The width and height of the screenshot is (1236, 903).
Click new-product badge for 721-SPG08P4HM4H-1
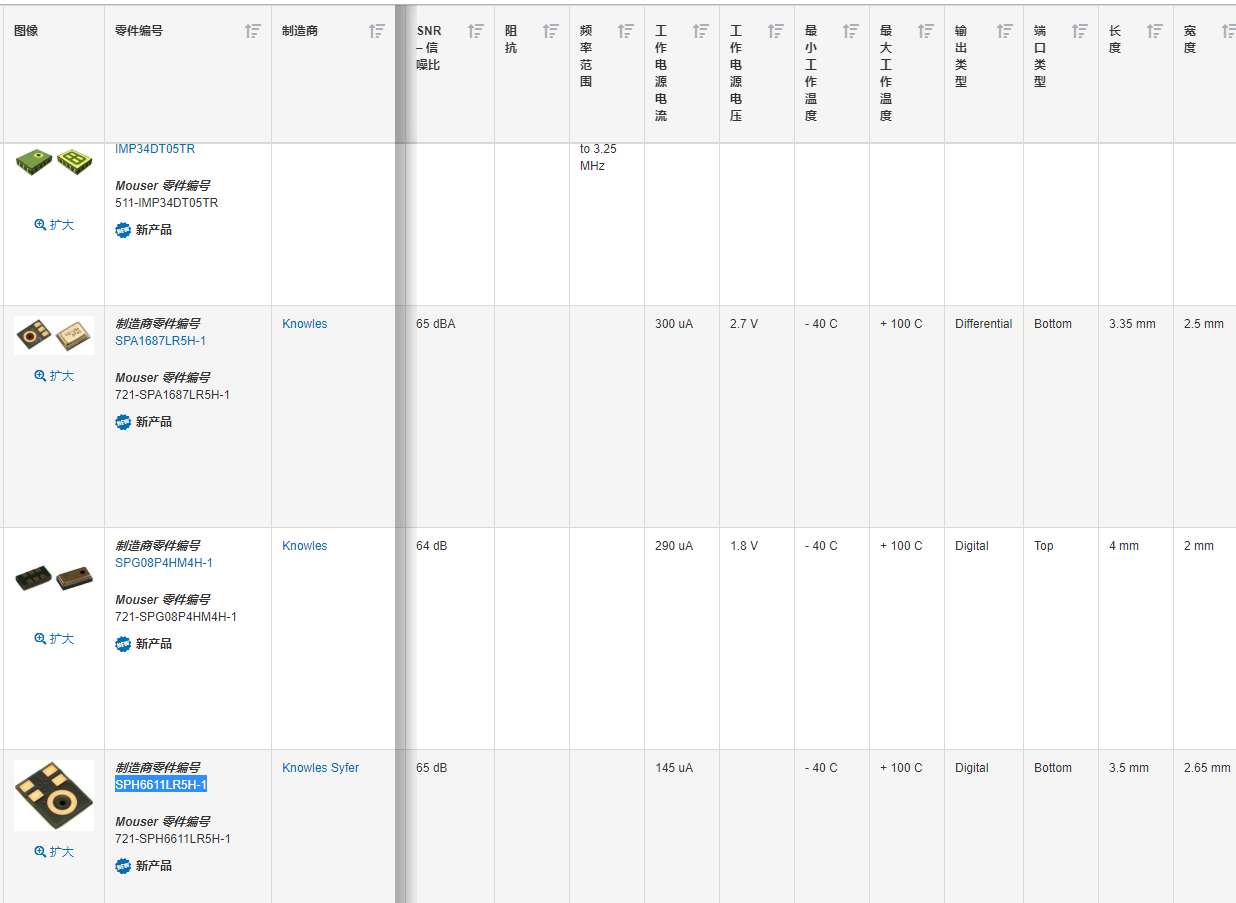click(123, 644)
